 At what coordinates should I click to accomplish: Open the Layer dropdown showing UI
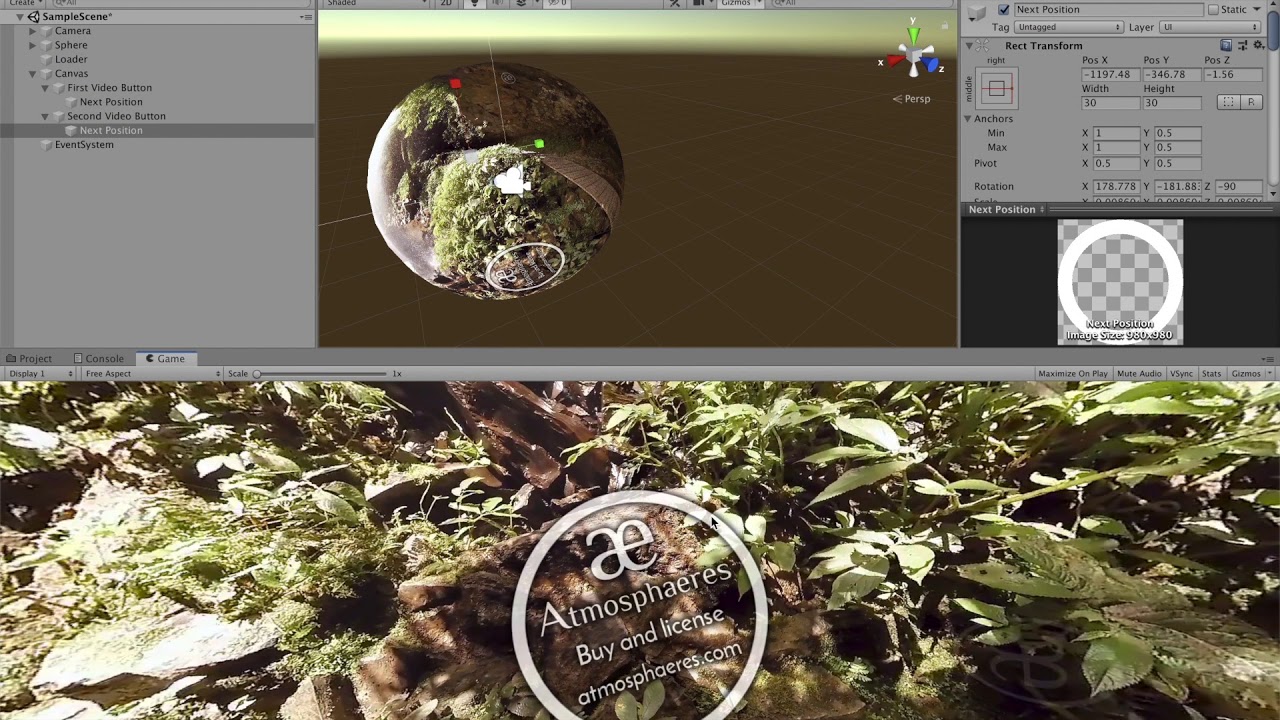click(1211, 27)
